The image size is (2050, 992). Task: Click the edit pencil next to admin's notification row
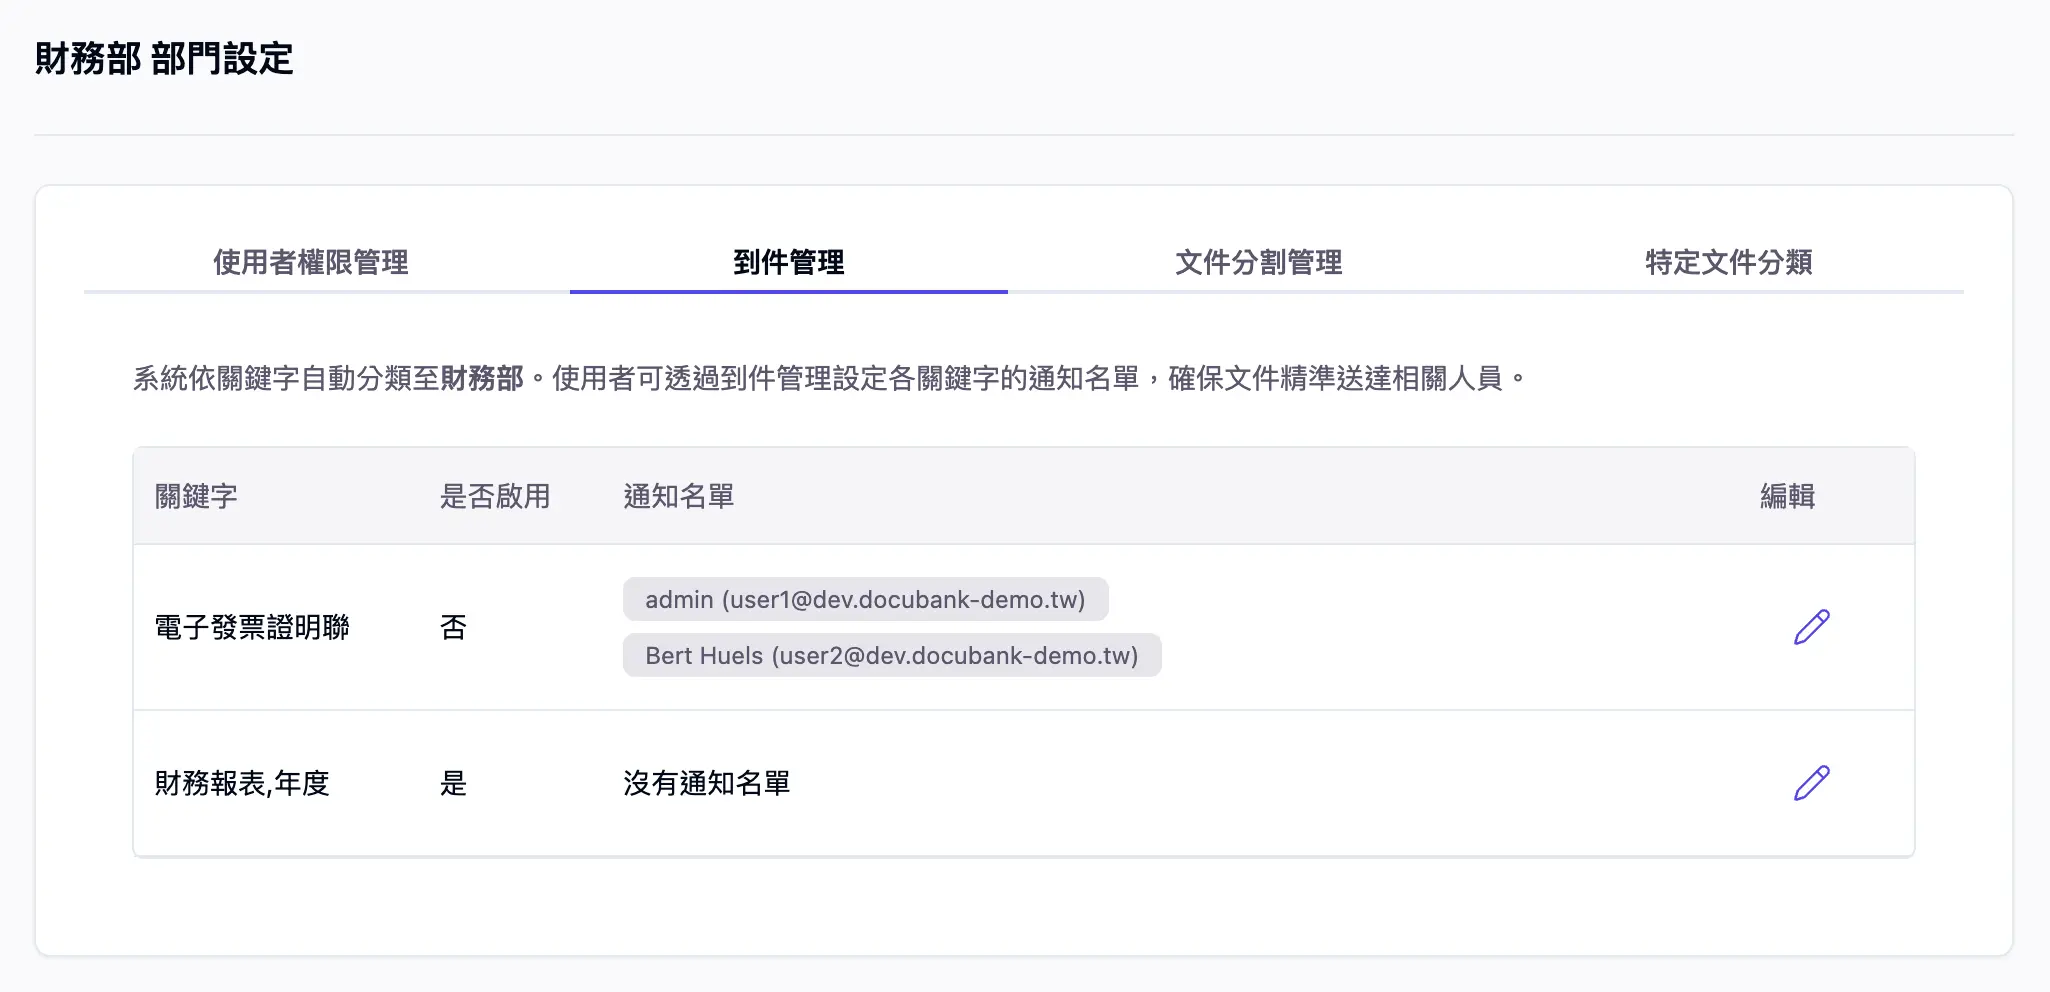[x=1810, y=626]
